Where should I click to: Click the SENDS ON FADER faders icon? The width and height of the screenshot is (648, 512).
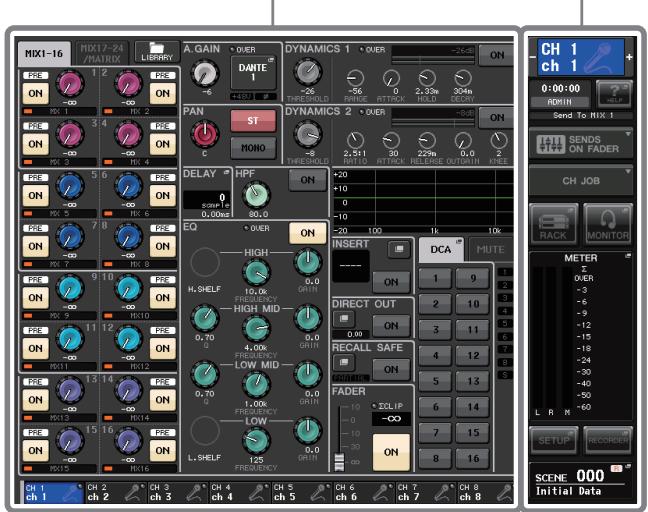[x=551, y=144]
